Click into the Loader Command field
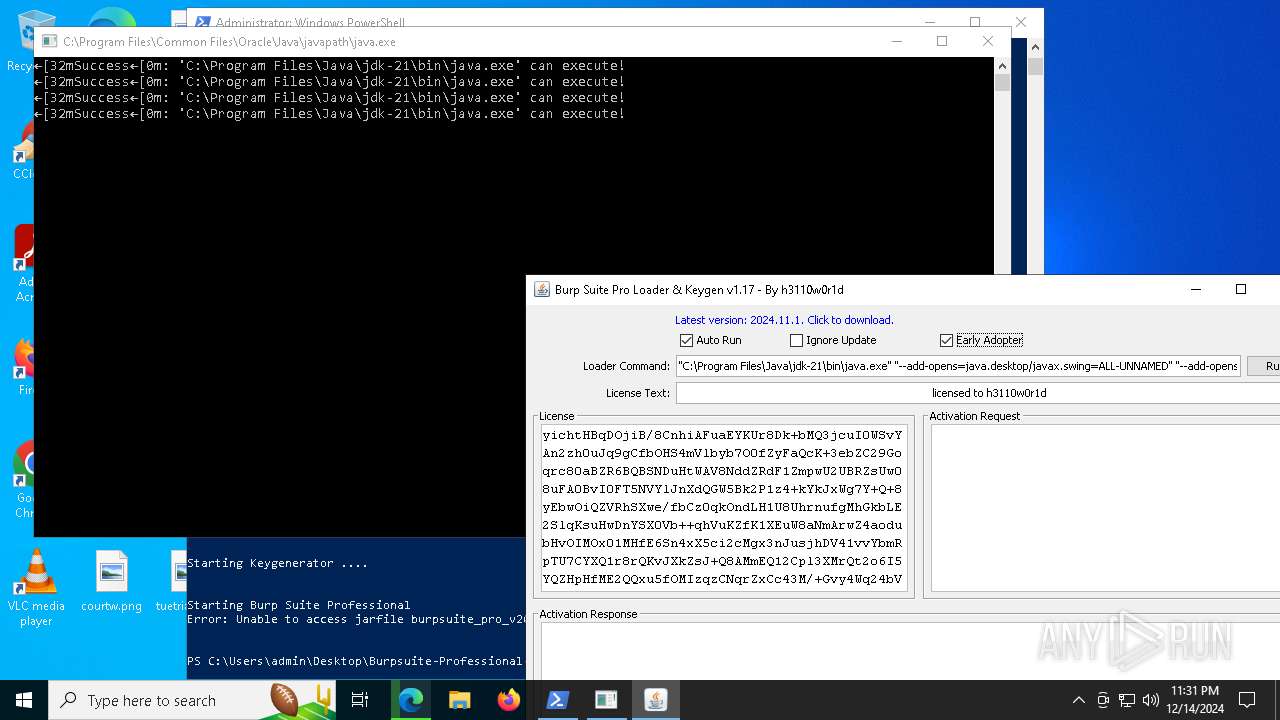 pyautogui.click(x=958, y=366)
